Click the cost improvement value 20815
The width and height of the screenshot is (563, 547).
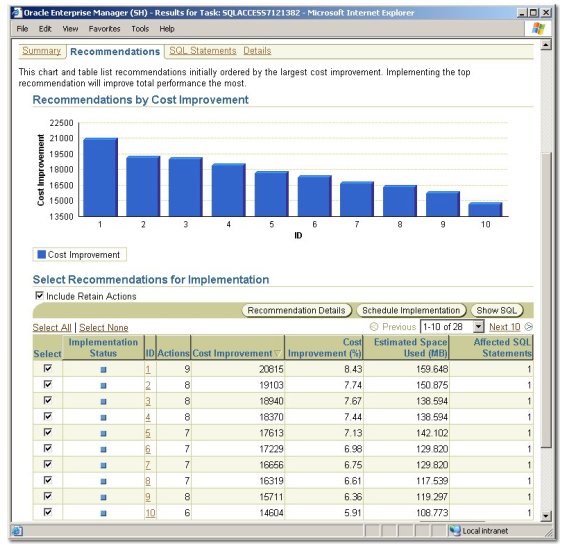click(271, 369)
